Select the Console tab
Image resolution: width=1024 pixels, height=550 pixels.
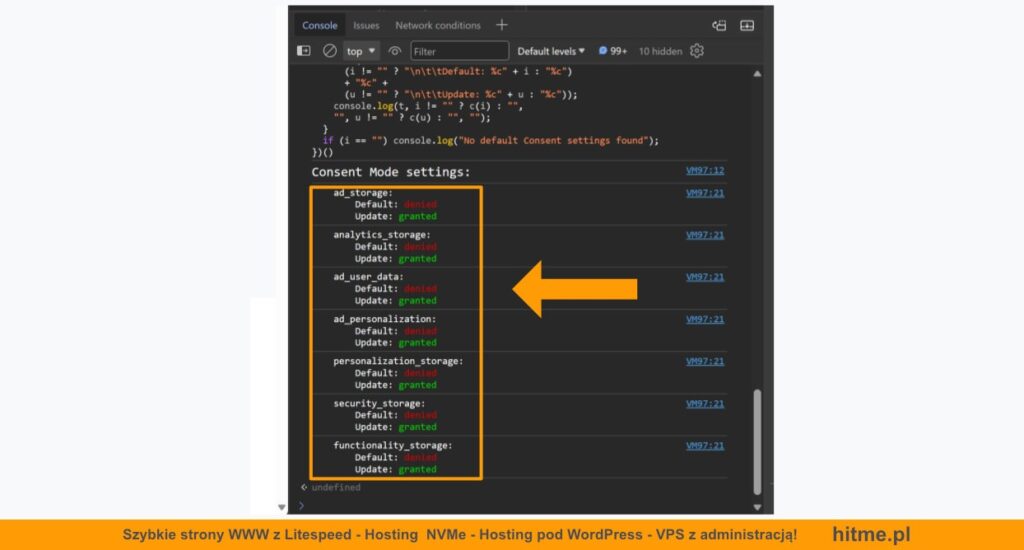[x=320, y=25]
